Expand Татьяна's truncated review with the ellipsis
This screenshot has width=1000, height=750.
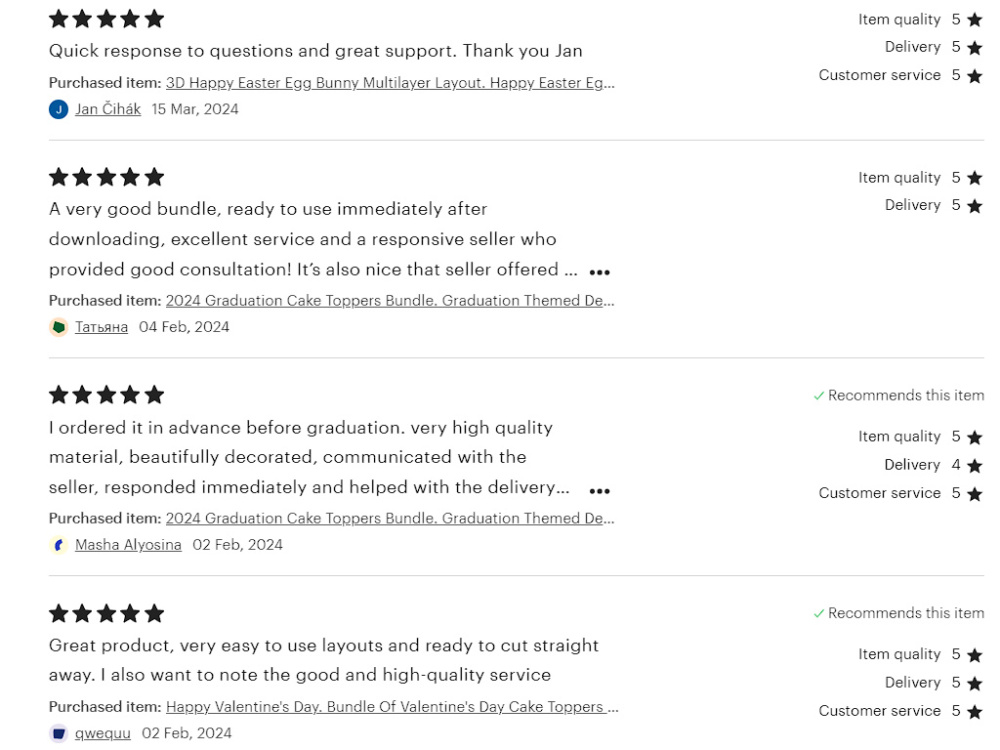tap(599, 272)
